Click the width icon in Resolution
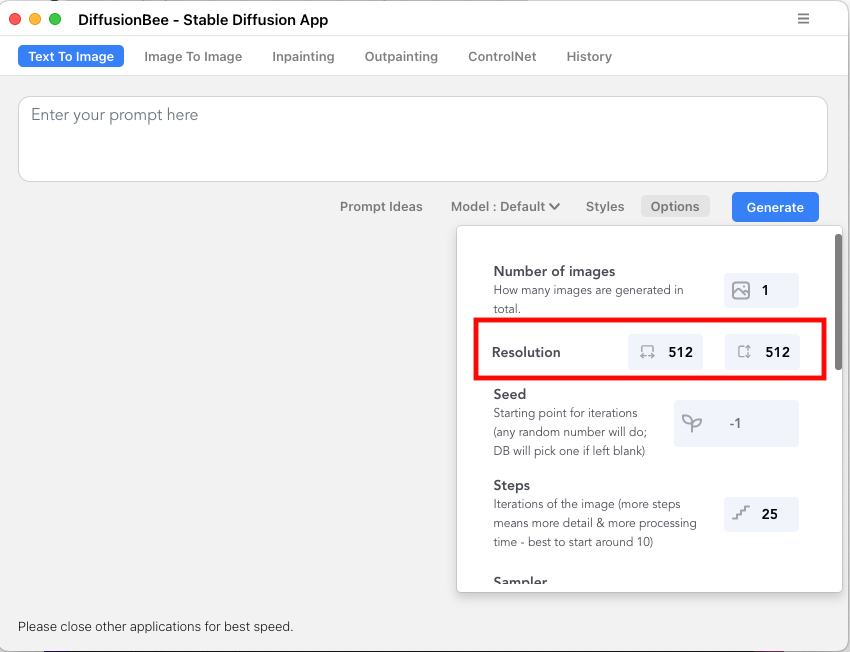Screen dimensions: 850x652 (647, 352)
